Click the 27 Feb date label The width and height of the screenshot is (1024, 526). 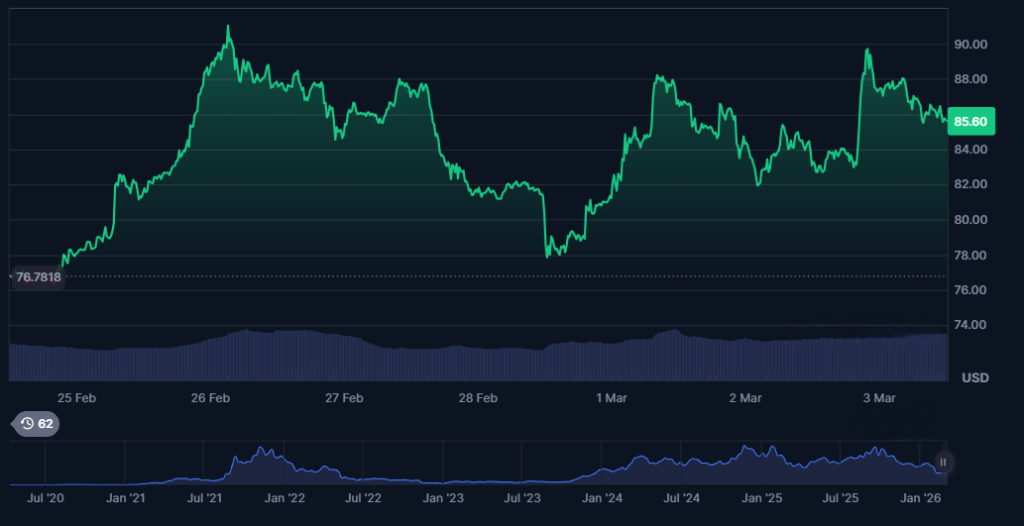[344, 398]
